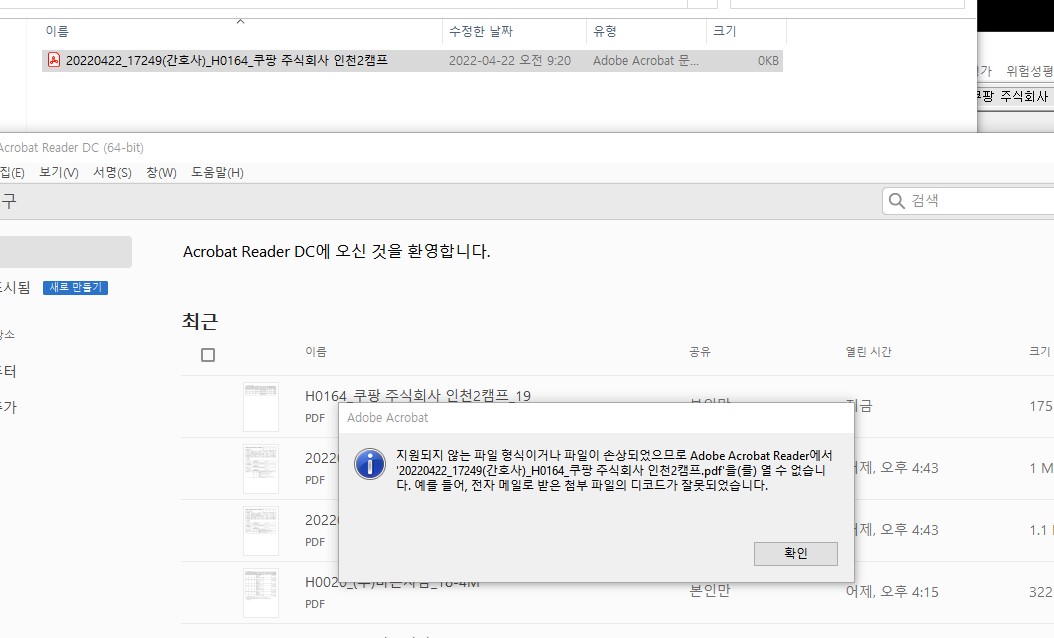Open the 보기(V) menu

tap(58, 173)
